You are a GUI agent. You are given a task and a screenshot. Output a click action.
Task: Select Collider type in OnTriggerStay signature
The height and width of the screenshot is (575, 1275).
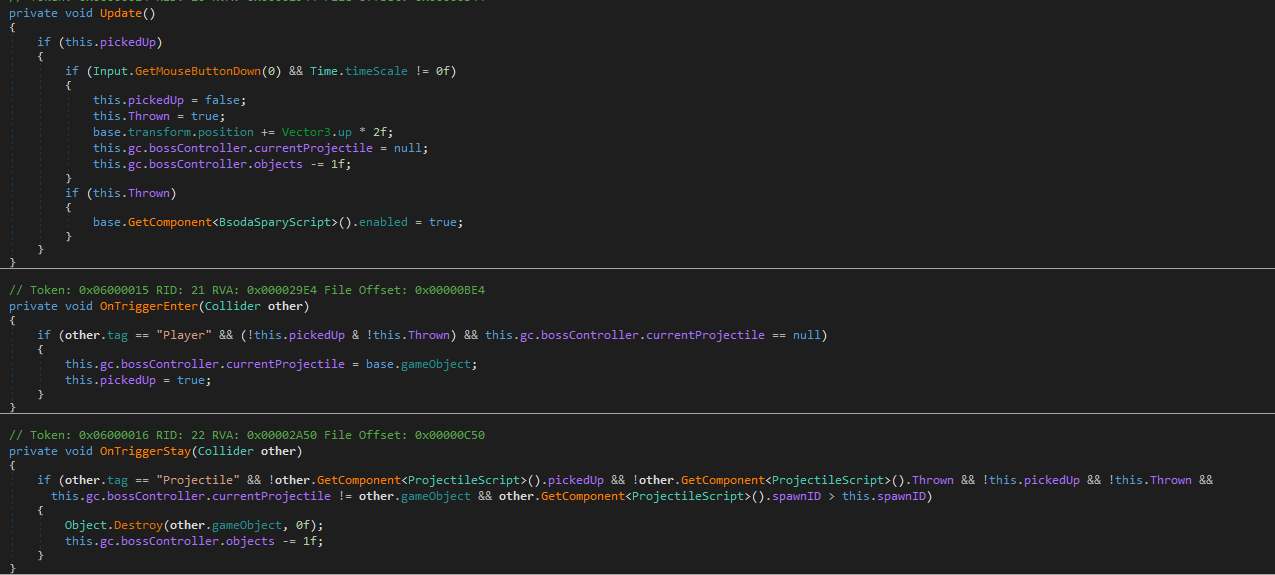pyautogui.click(x=224, y=451)
